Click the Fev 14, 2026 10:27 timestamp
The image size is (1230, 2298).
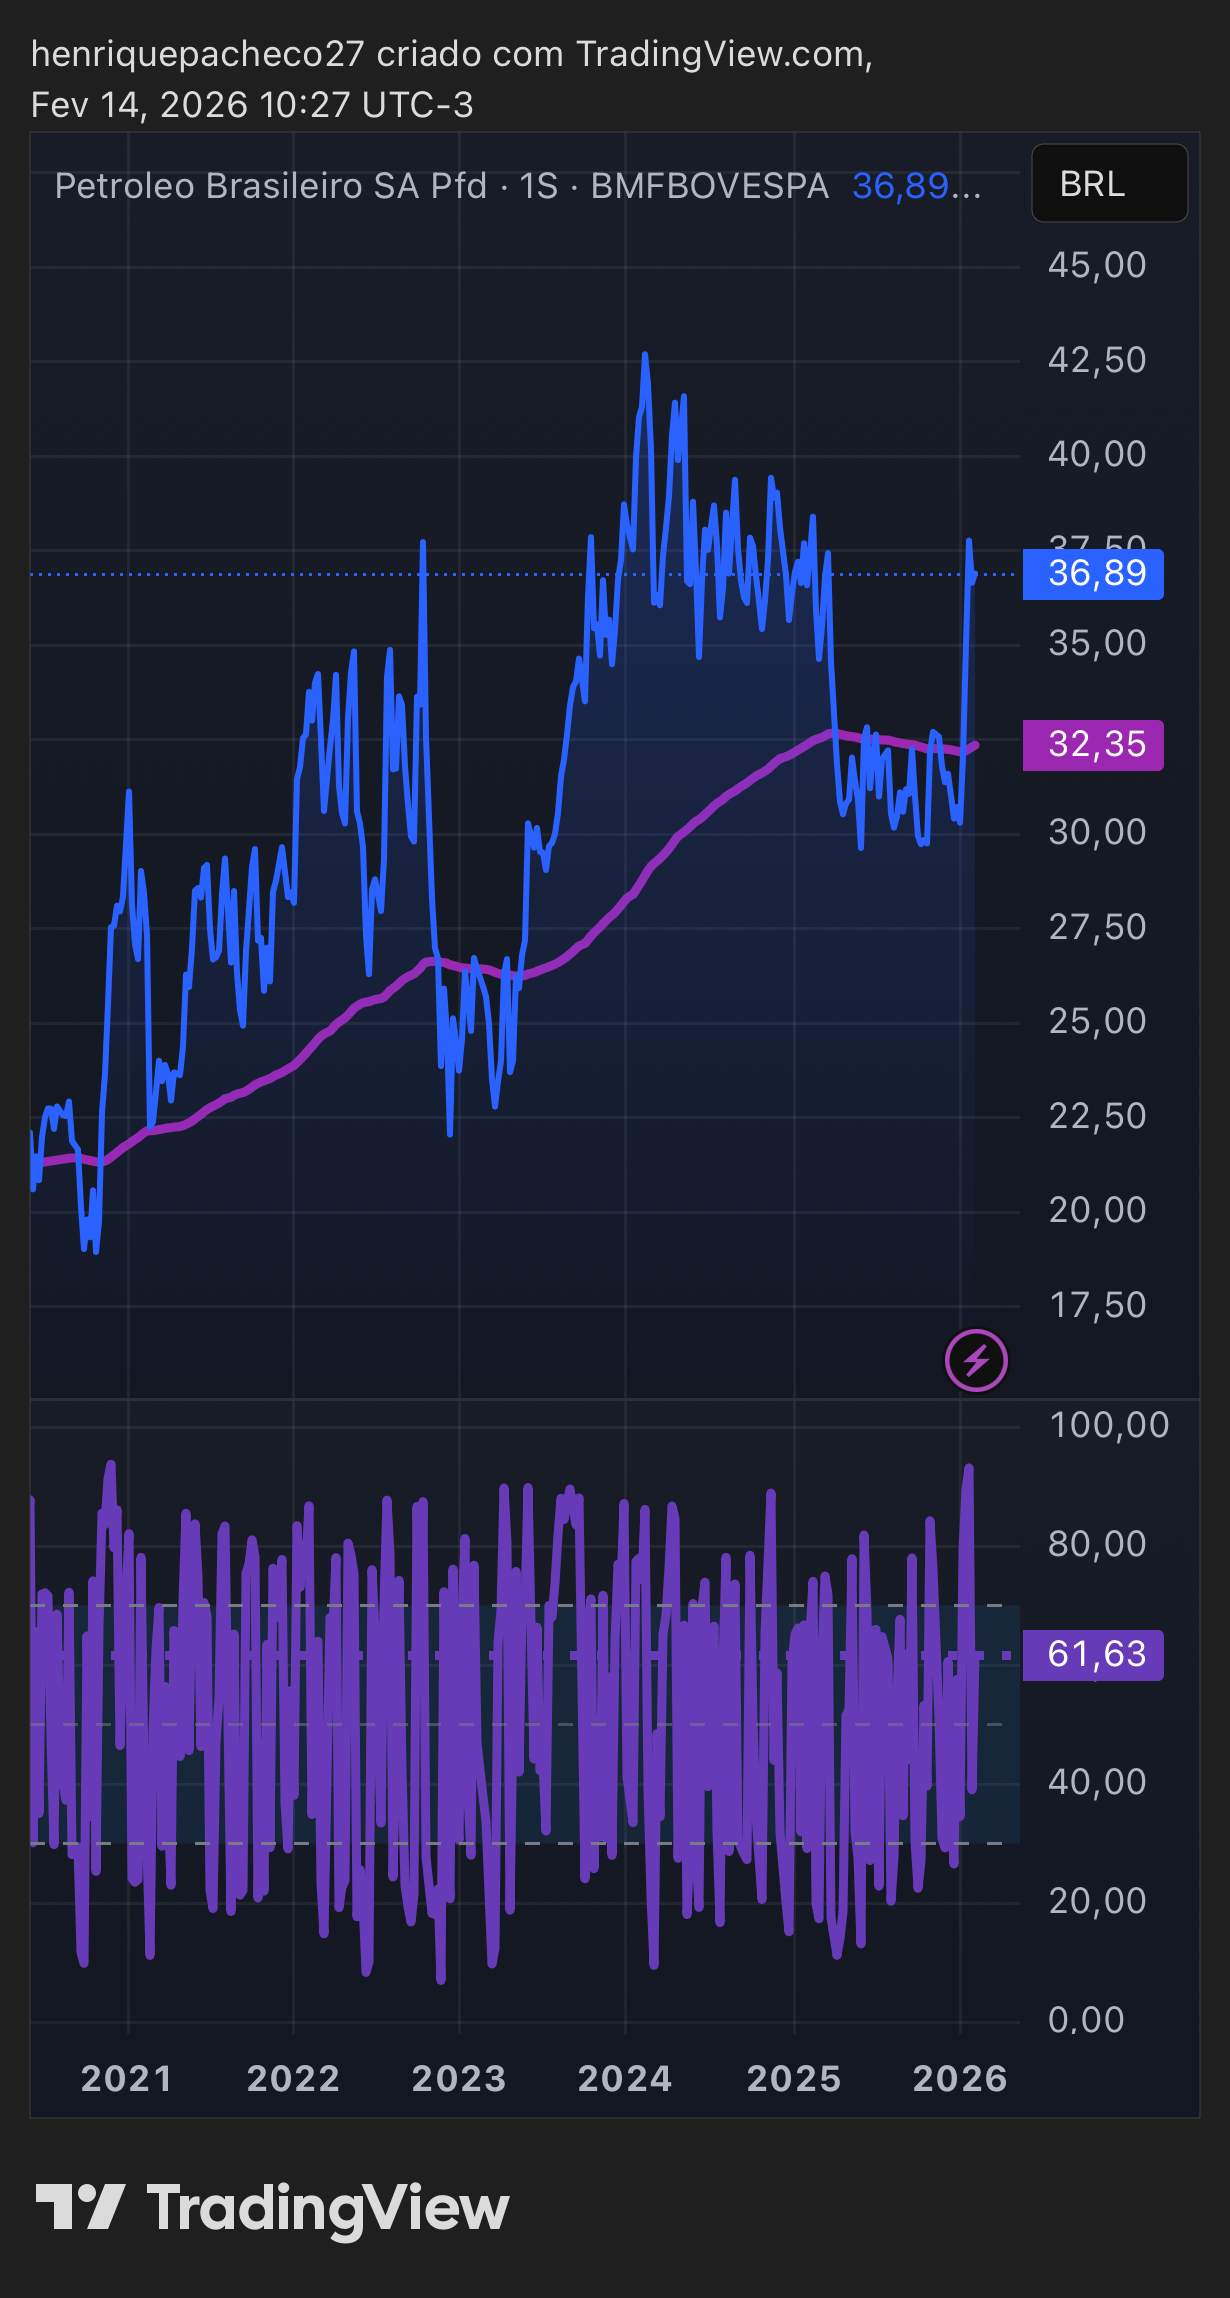tap(252, 105)
